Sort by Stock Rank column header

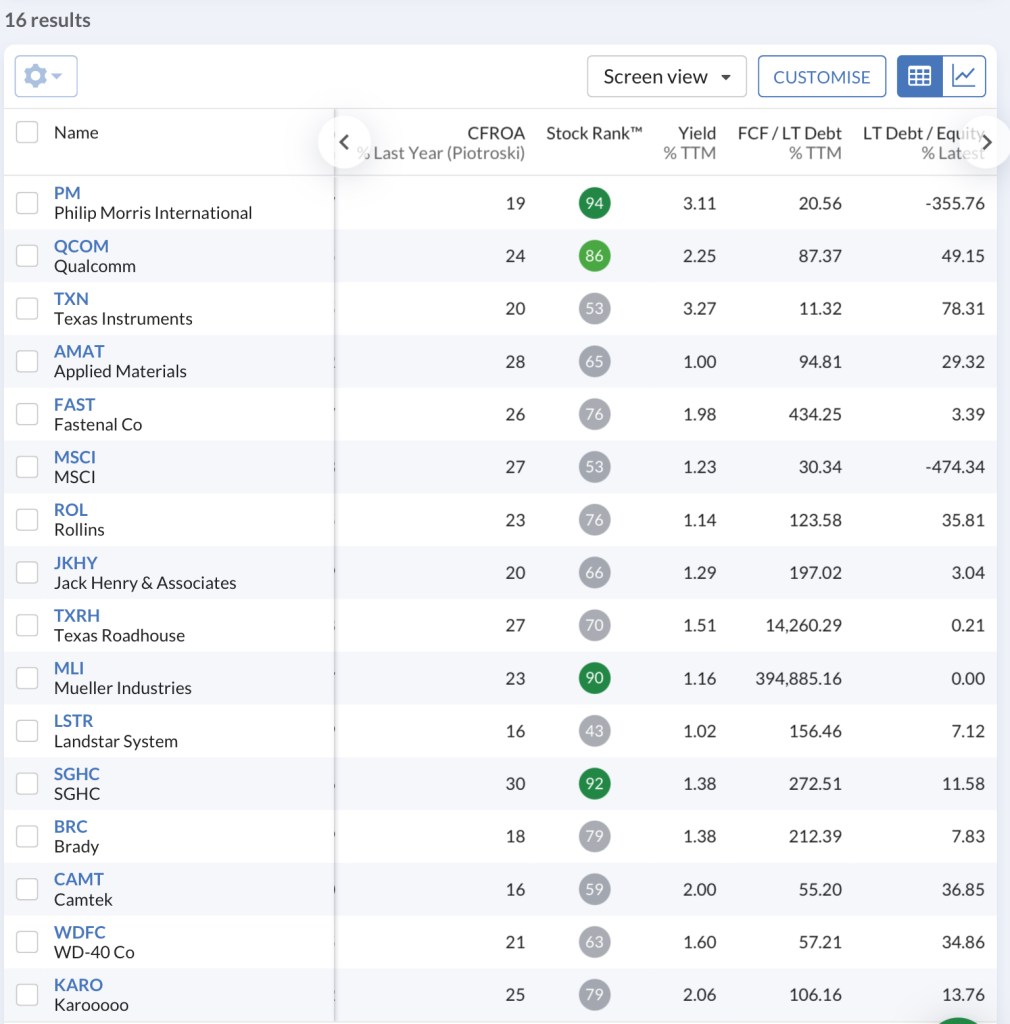point(594,133)
